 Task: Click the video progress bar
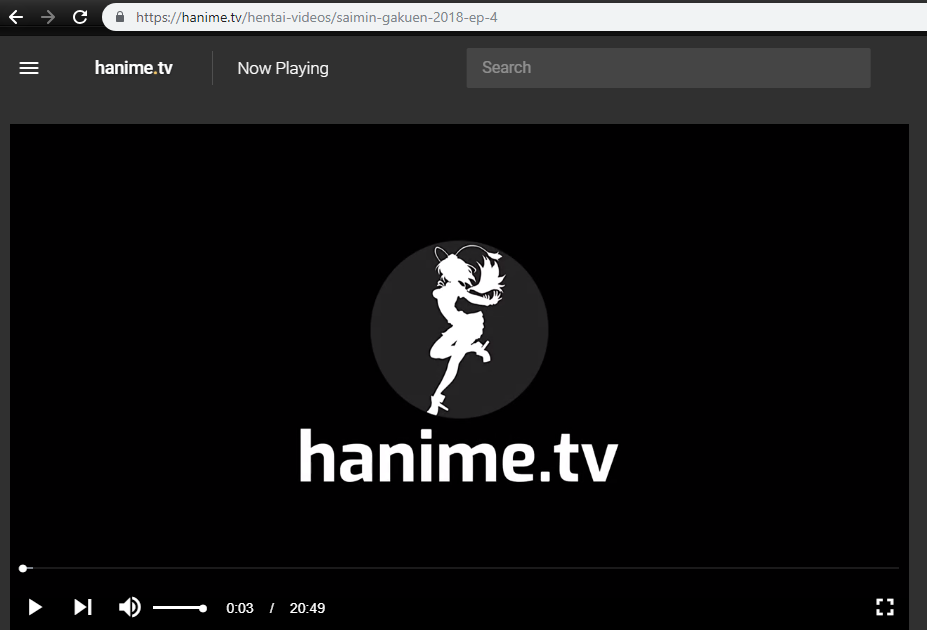tap(459, 568)
